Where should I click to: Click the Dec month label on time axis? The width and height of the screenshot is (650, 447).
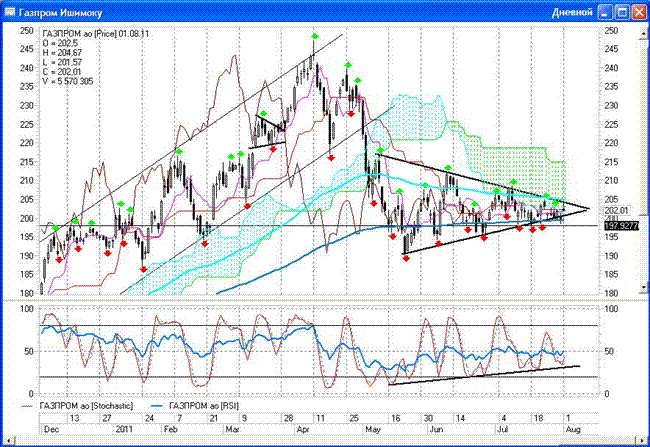click(x=51, y=430)
